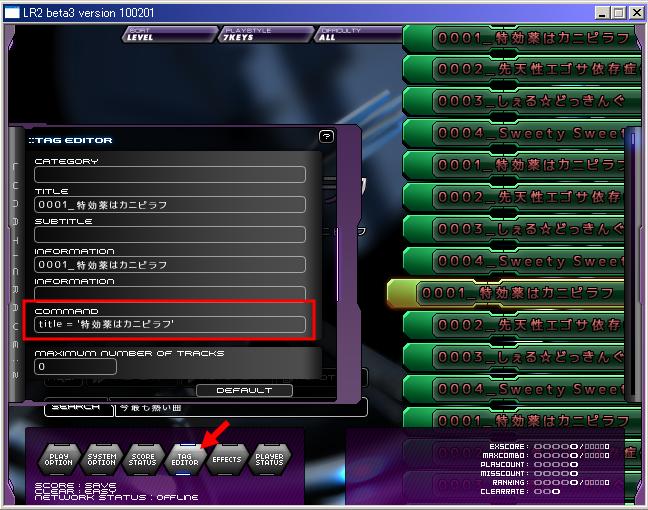The width and height of the screenshot is (648, 510).
Task: Focus the empty second INFORMATION field
Action: pos(170,294)
